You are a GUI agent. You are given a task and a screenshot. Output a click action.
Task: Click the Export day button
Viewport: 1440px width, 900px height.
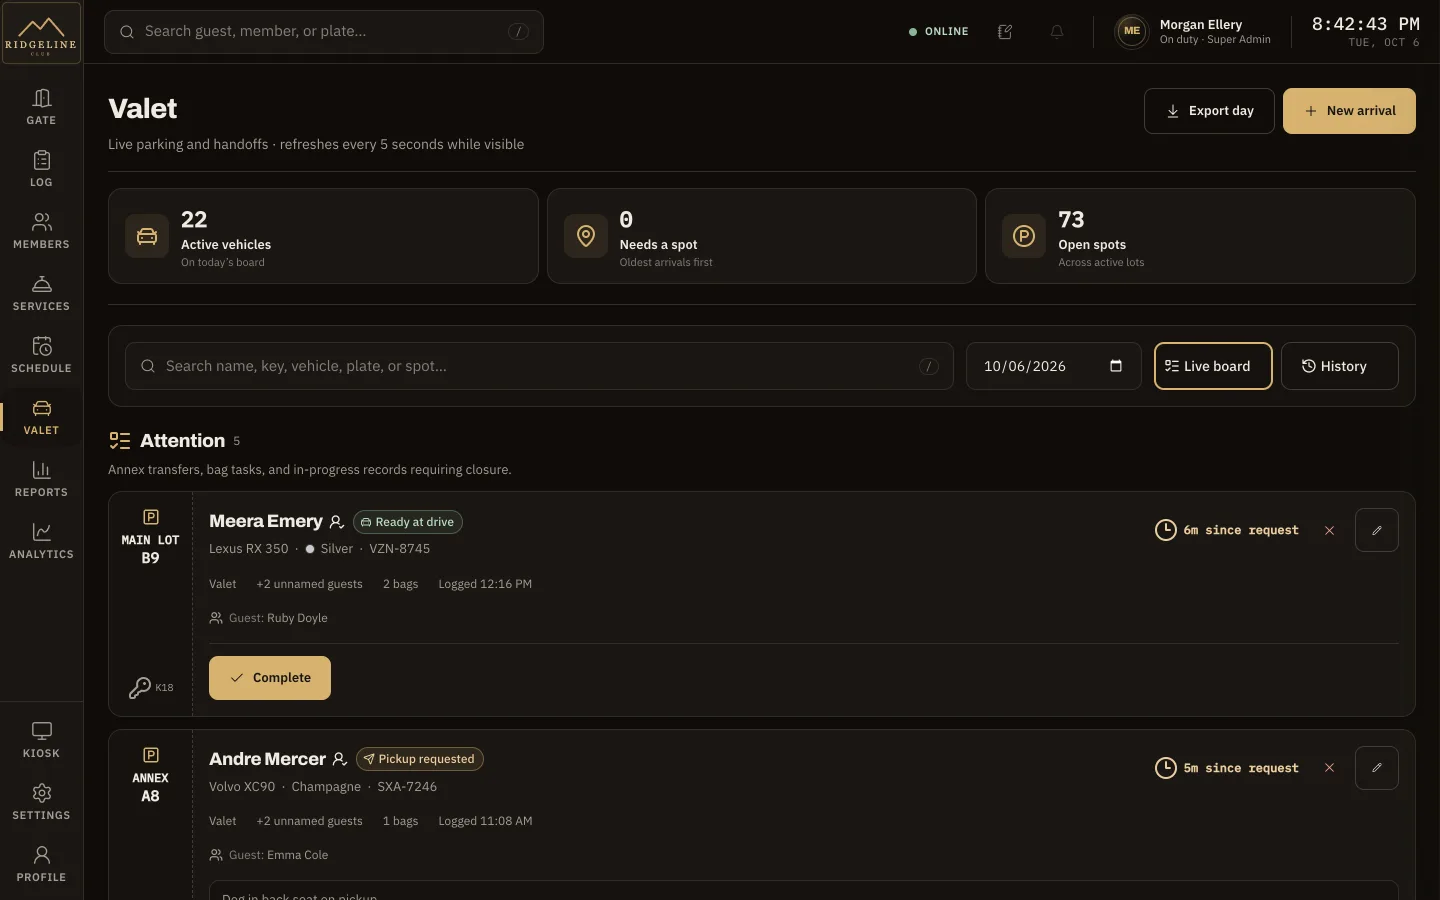point(1209,111)
